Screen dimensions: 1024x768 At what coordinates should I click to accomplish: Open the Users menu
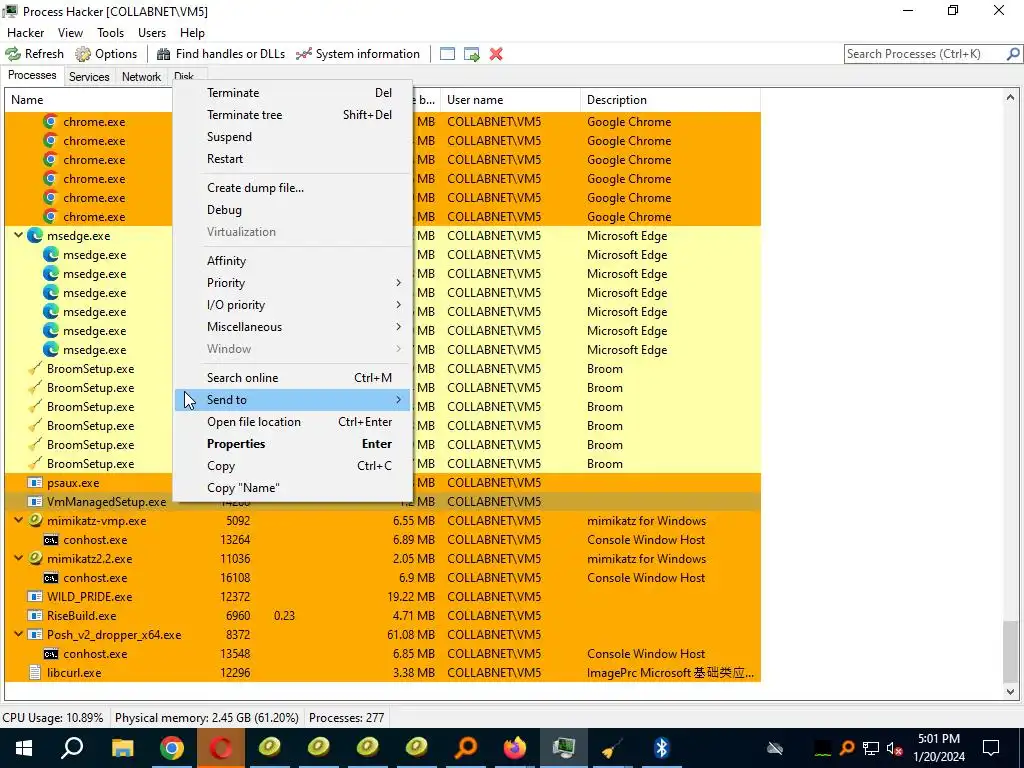pos(152,33)
